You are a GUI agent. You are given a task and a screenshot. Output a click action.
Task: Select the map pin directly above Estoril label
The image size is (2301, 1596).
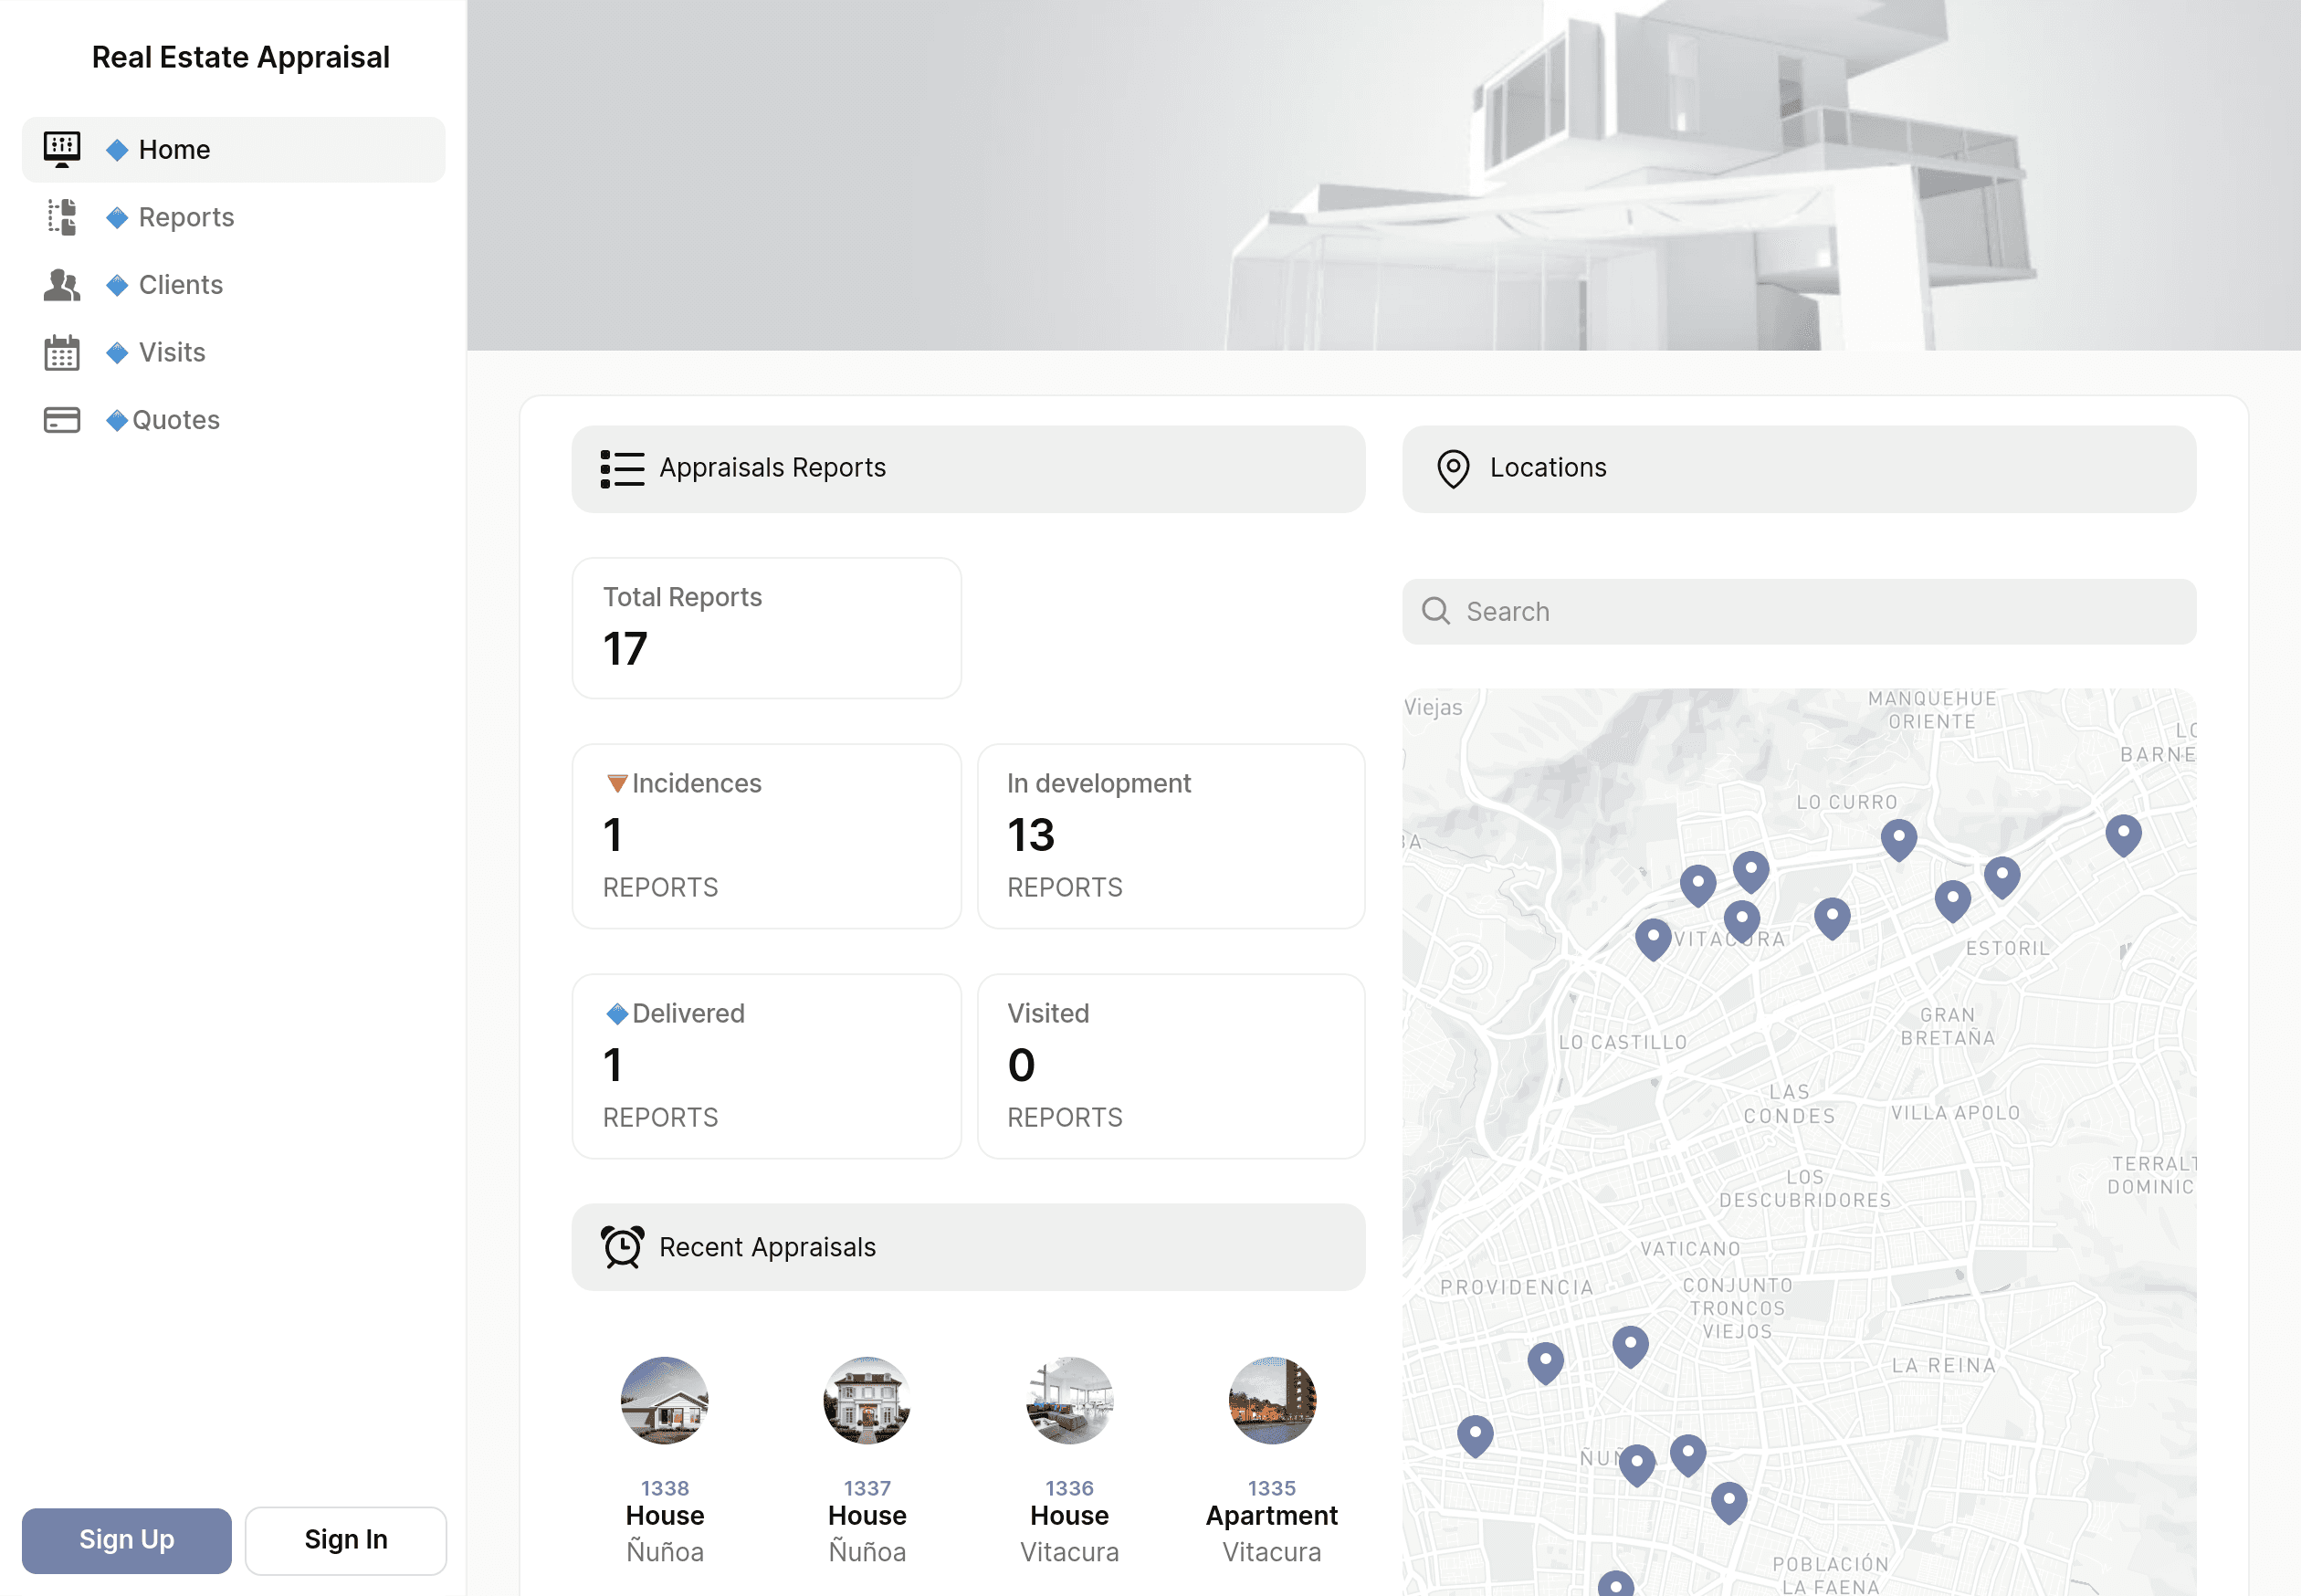point(1952,900)
